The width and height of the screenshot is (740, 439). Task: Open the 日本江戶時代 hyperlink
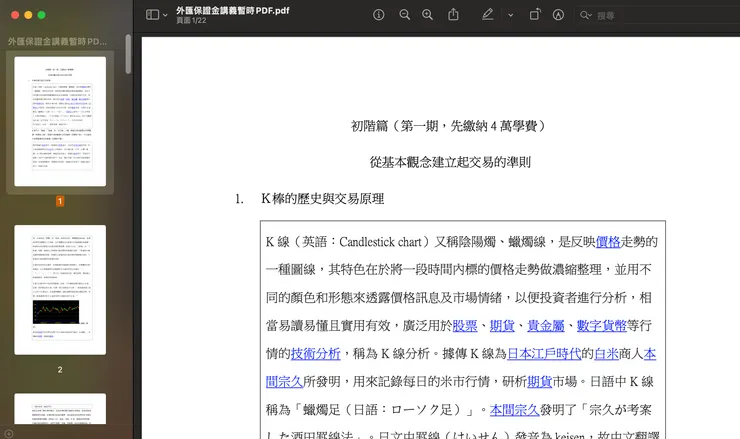click(x=544, y=354)
